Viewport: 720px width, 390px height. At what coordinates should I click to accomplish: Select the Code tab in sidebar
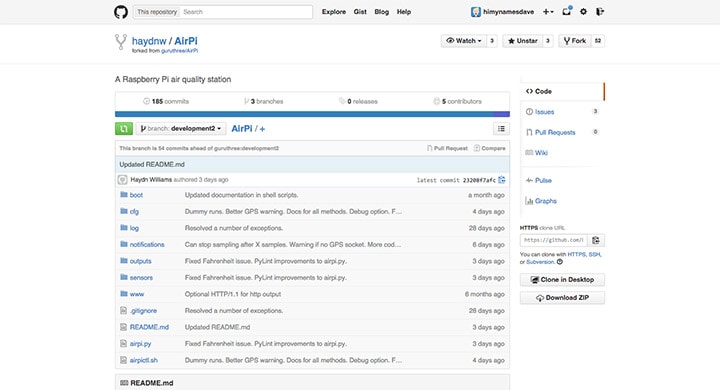[562, 91]
